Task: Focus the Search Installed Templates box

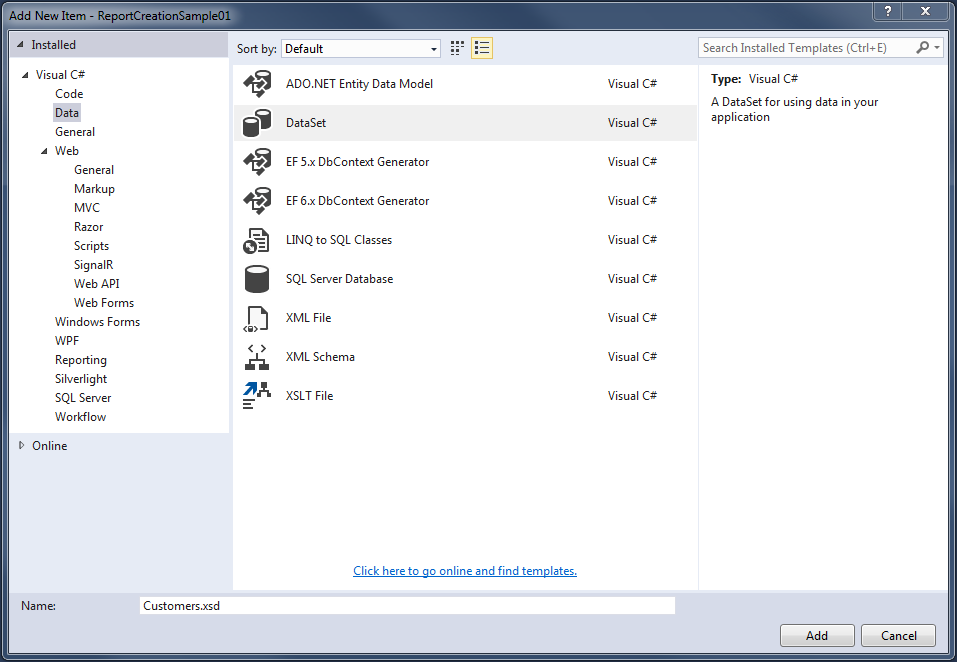Action: pyautogui.click(x=807, y=48)
